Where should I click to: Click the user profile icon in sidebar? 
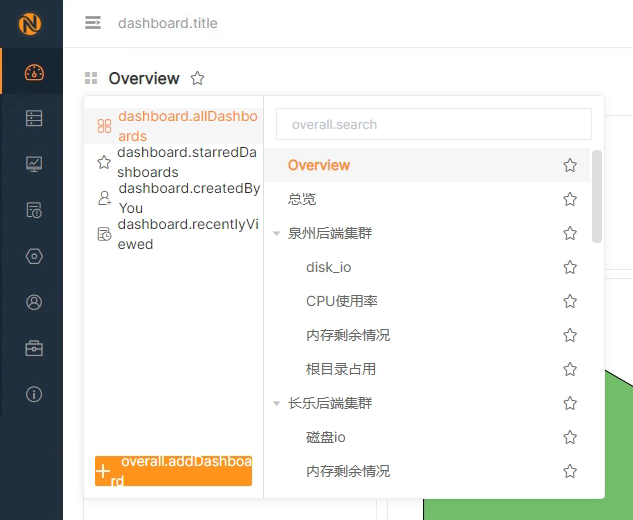pyautogui.click(x=34, y=302)
